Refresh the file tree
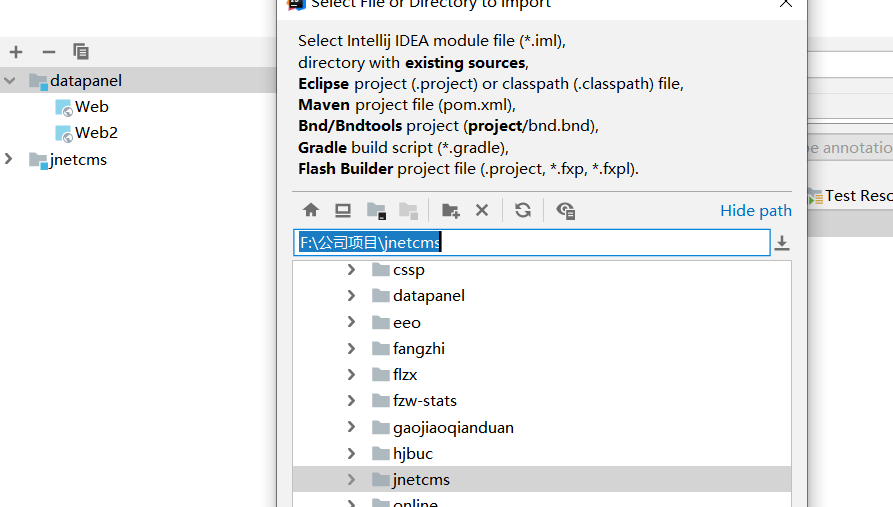 click(x=523, y=210)
